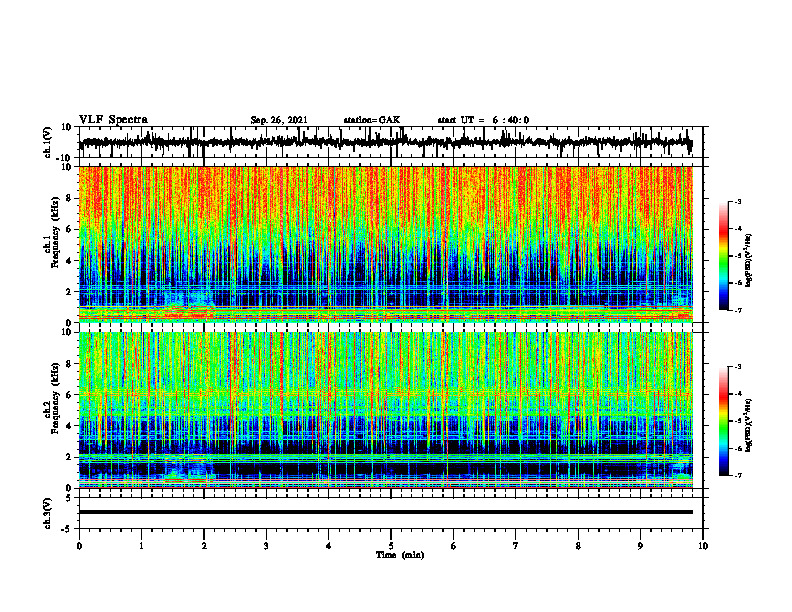The image size is (792, 612).
Task: Click the ch.1 colorbar log(PSD) unit label
Action: point(749,260)
